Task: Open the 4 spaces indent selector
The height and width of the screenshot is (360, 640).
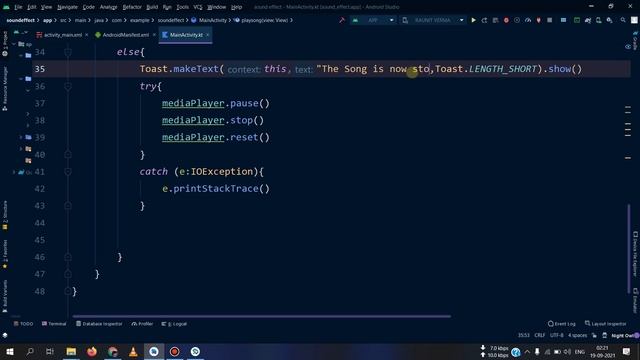Action: (x=578, y=335)
